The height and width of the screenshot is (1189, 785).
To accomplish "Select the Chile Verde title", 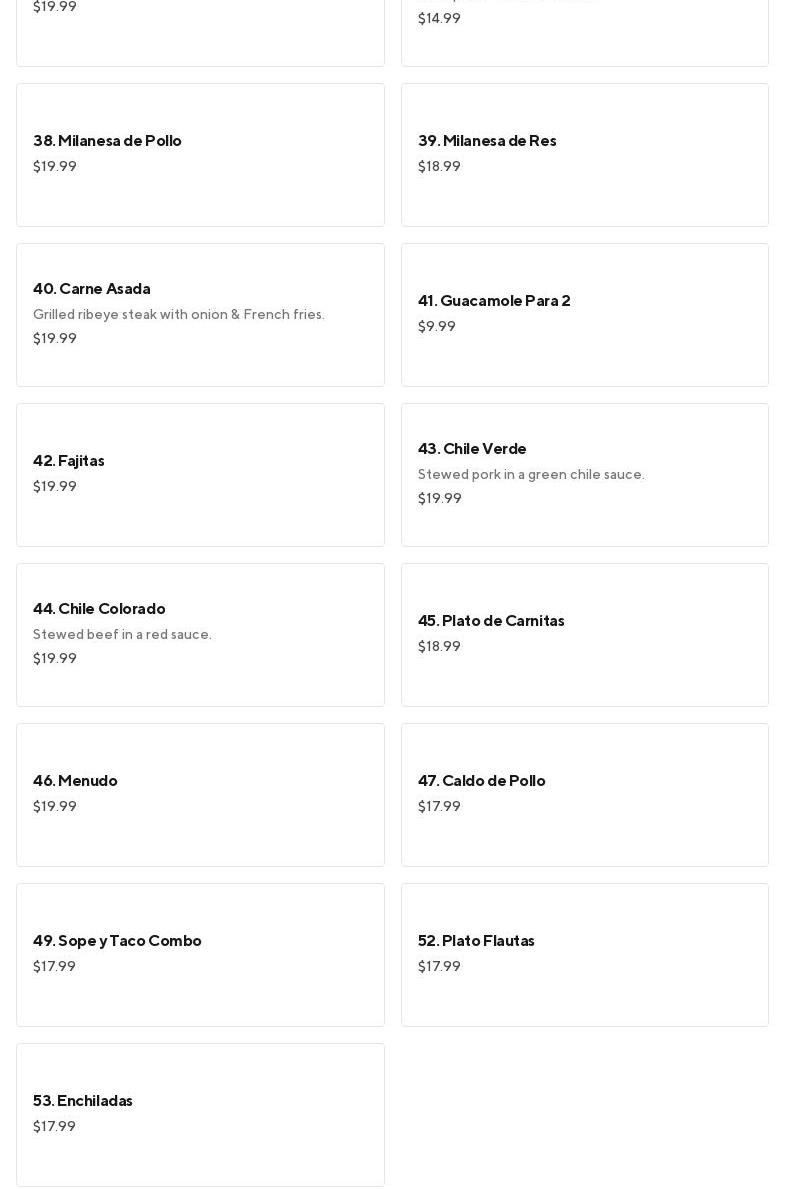I will 472,449.
